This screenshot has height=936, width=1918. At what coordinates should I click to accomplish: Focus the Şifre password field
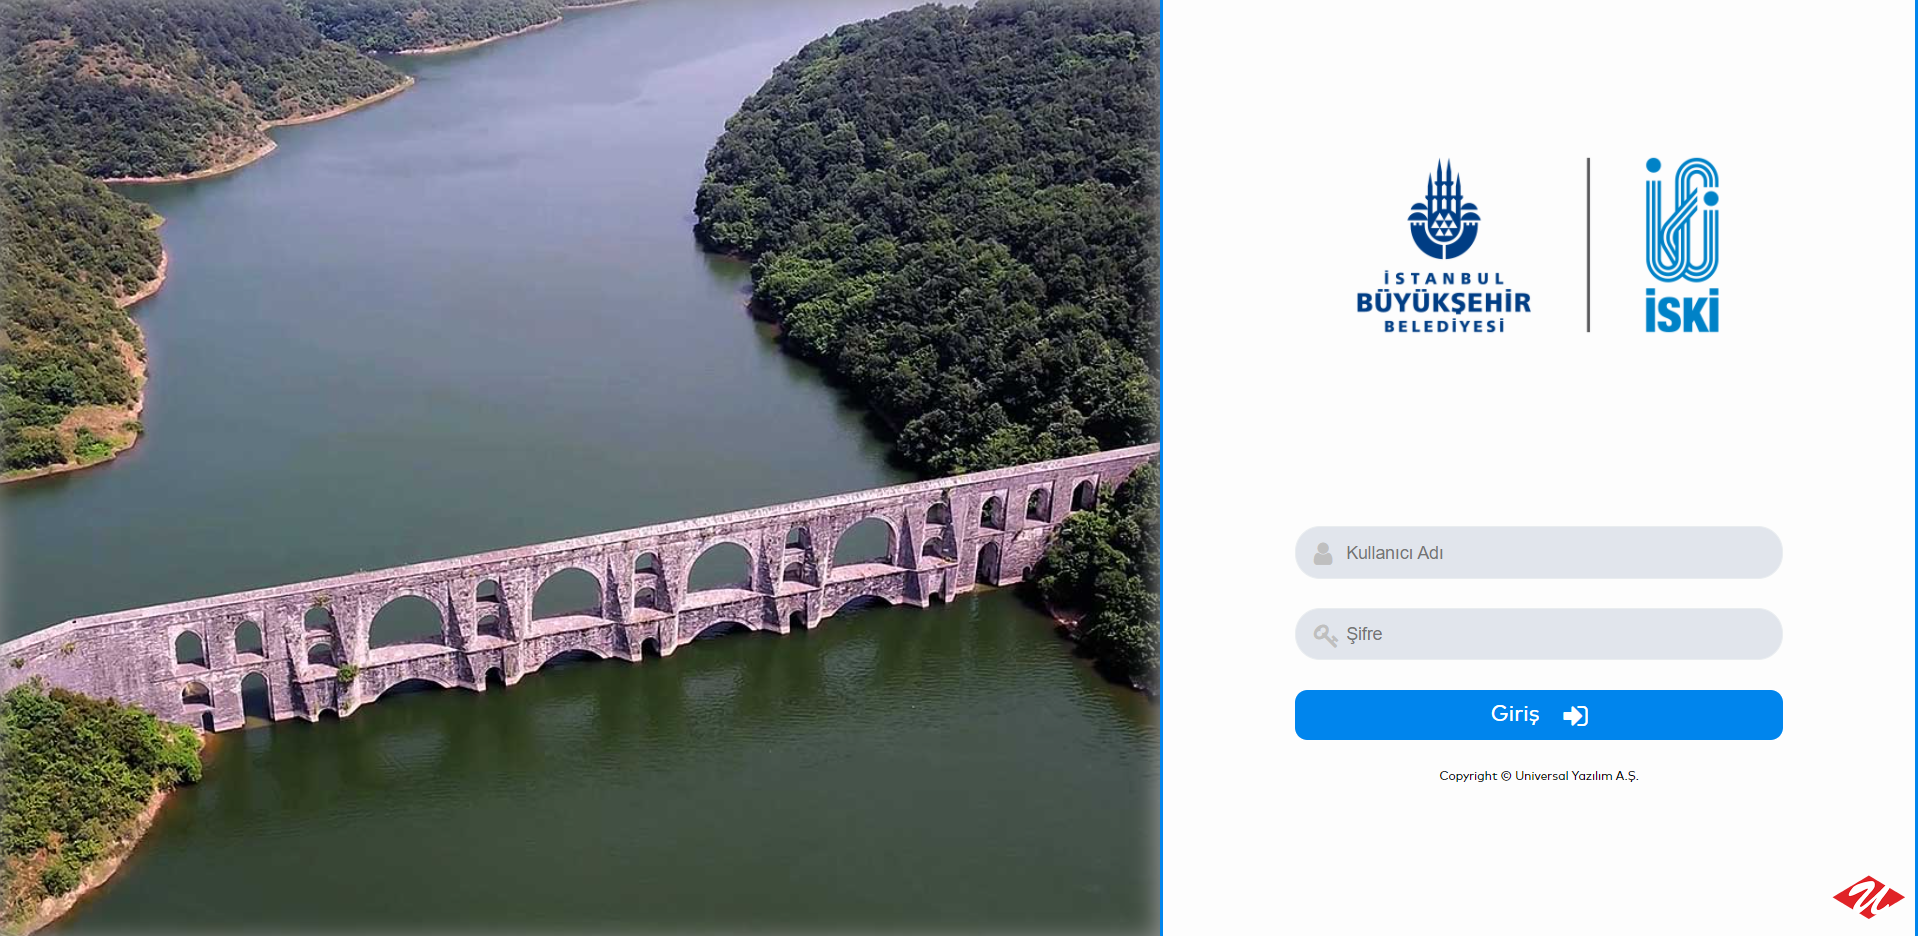click(1538, 634)
